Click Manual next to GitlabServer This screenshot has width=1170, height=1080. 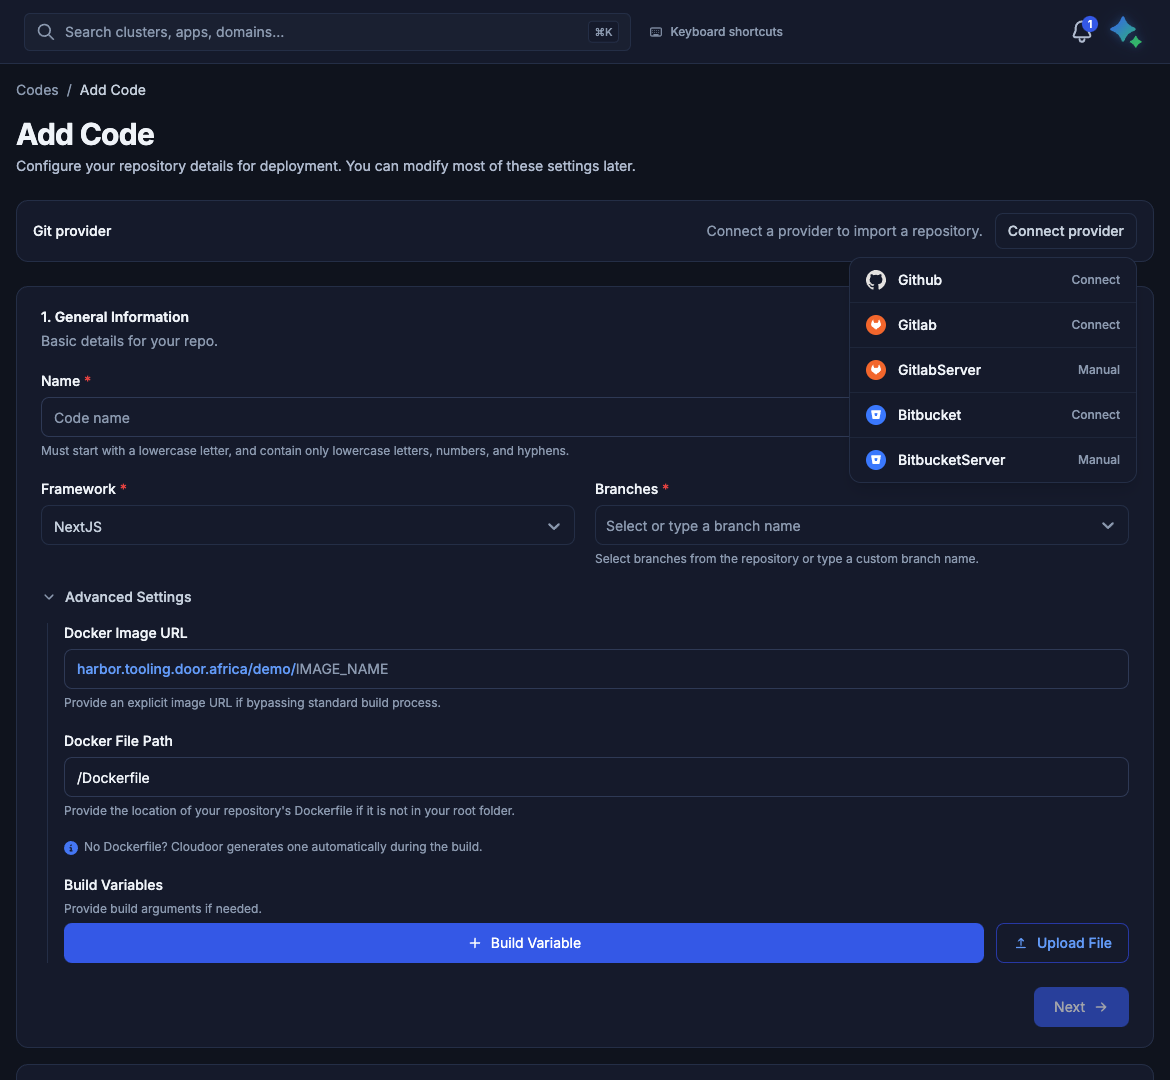(x=1098, y=369)
